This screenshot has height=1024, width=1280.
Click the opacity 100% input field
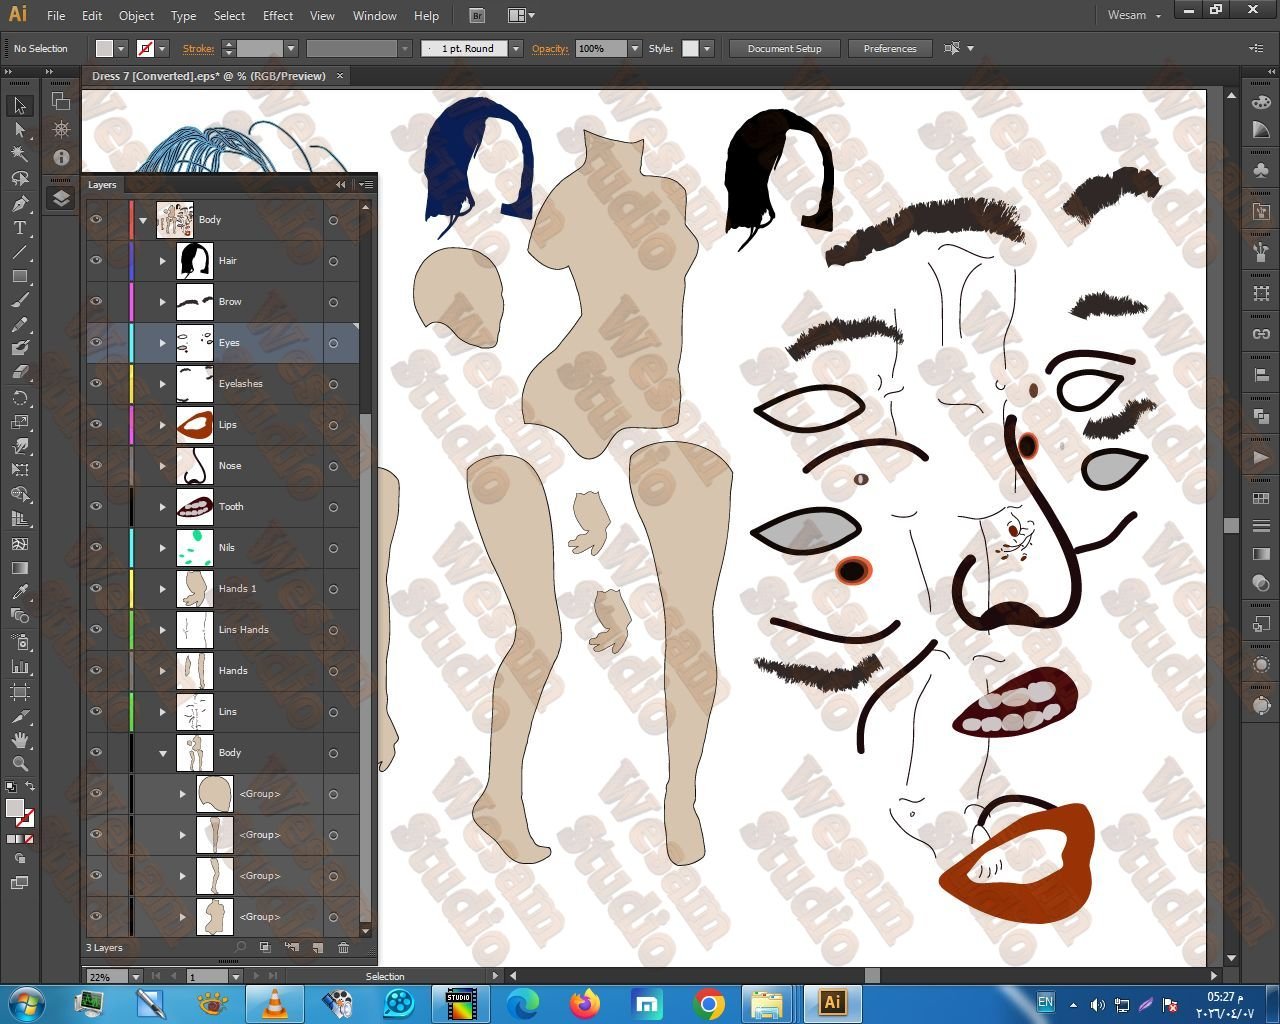pyautogui.click(x=601, y=49)
